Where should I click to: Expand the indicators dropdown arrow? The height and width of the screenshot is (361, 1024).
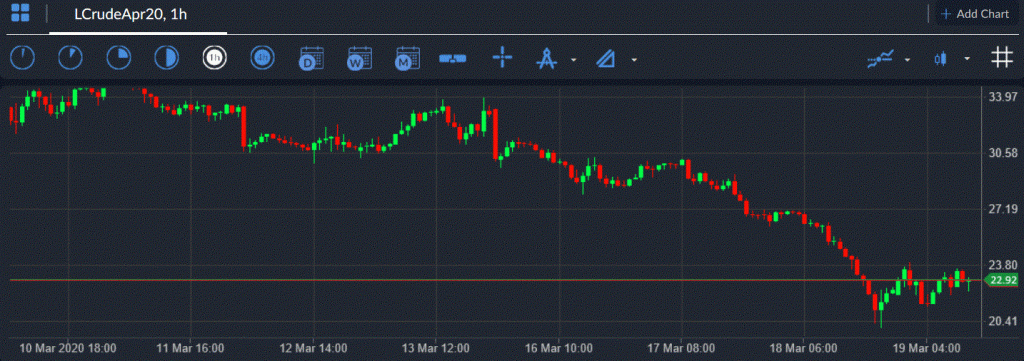pyautogui.click(x=907, y=59)
